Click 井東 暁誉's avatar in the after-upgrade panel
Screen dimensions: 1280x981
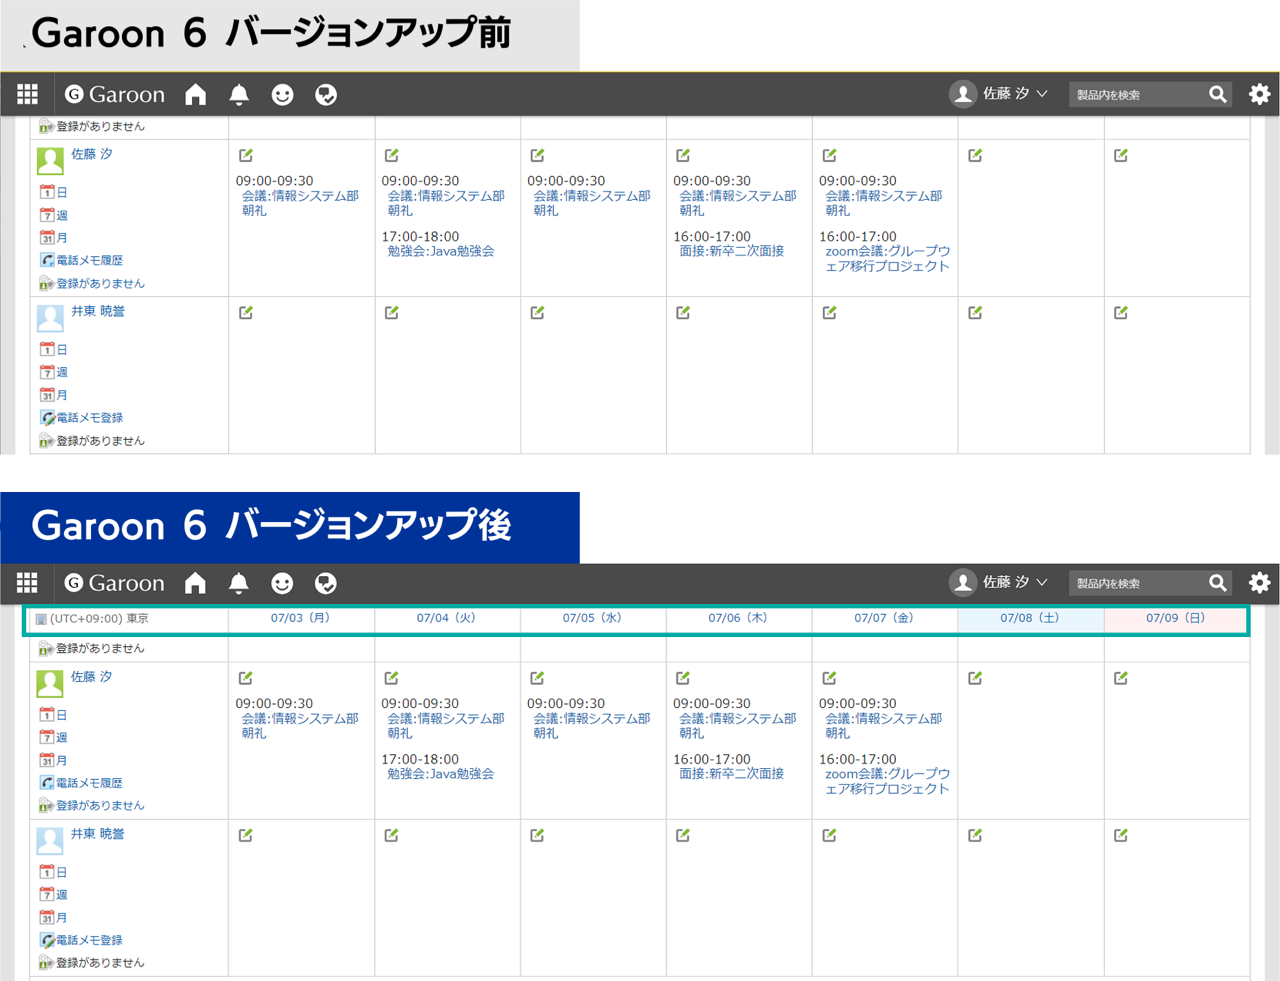coord(50,841)
